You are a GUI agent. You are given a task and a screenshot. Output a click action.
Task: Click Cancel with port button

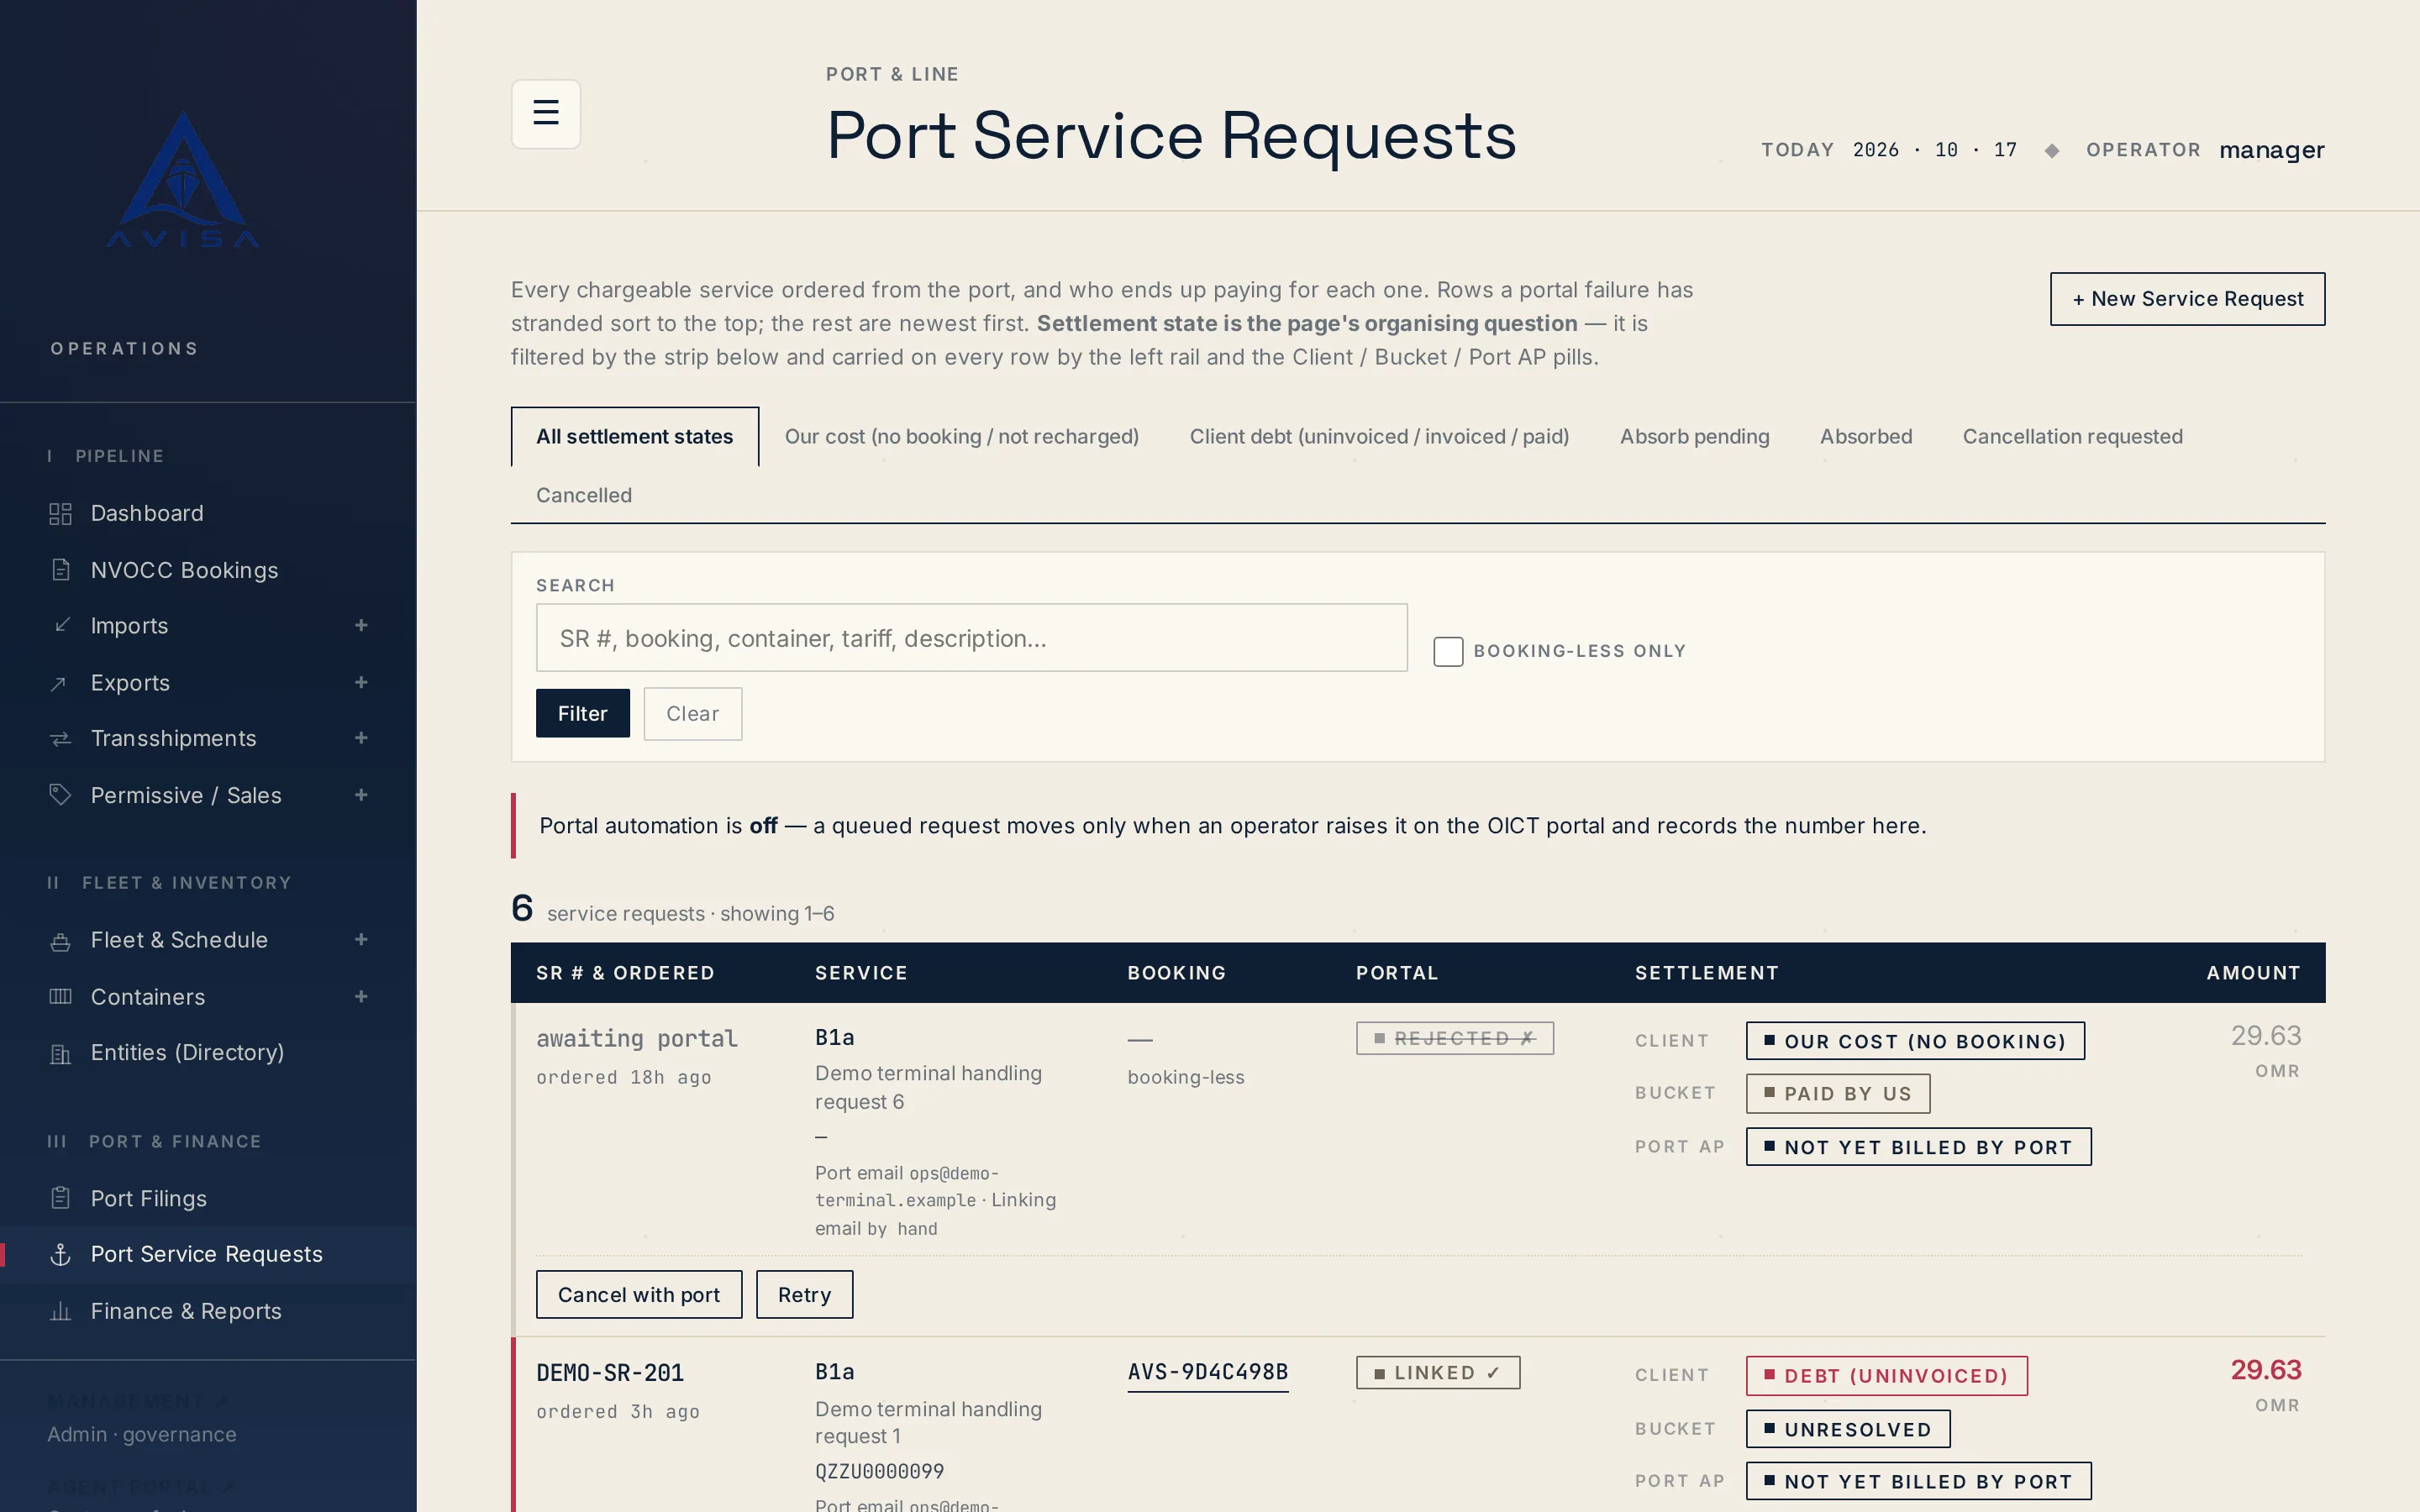pos(639,1295)
